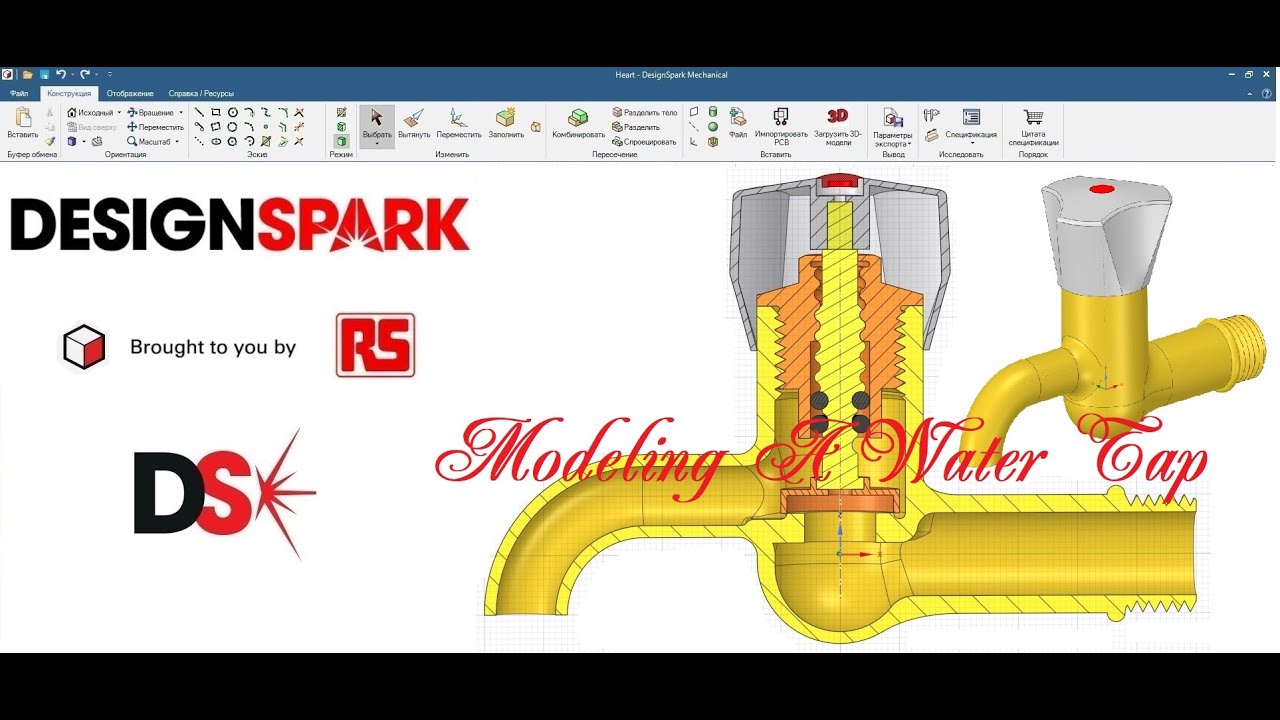The height and width of the screenshot is (720, 1280).
Task: Select the Point sketch tool
Action: 265,127
